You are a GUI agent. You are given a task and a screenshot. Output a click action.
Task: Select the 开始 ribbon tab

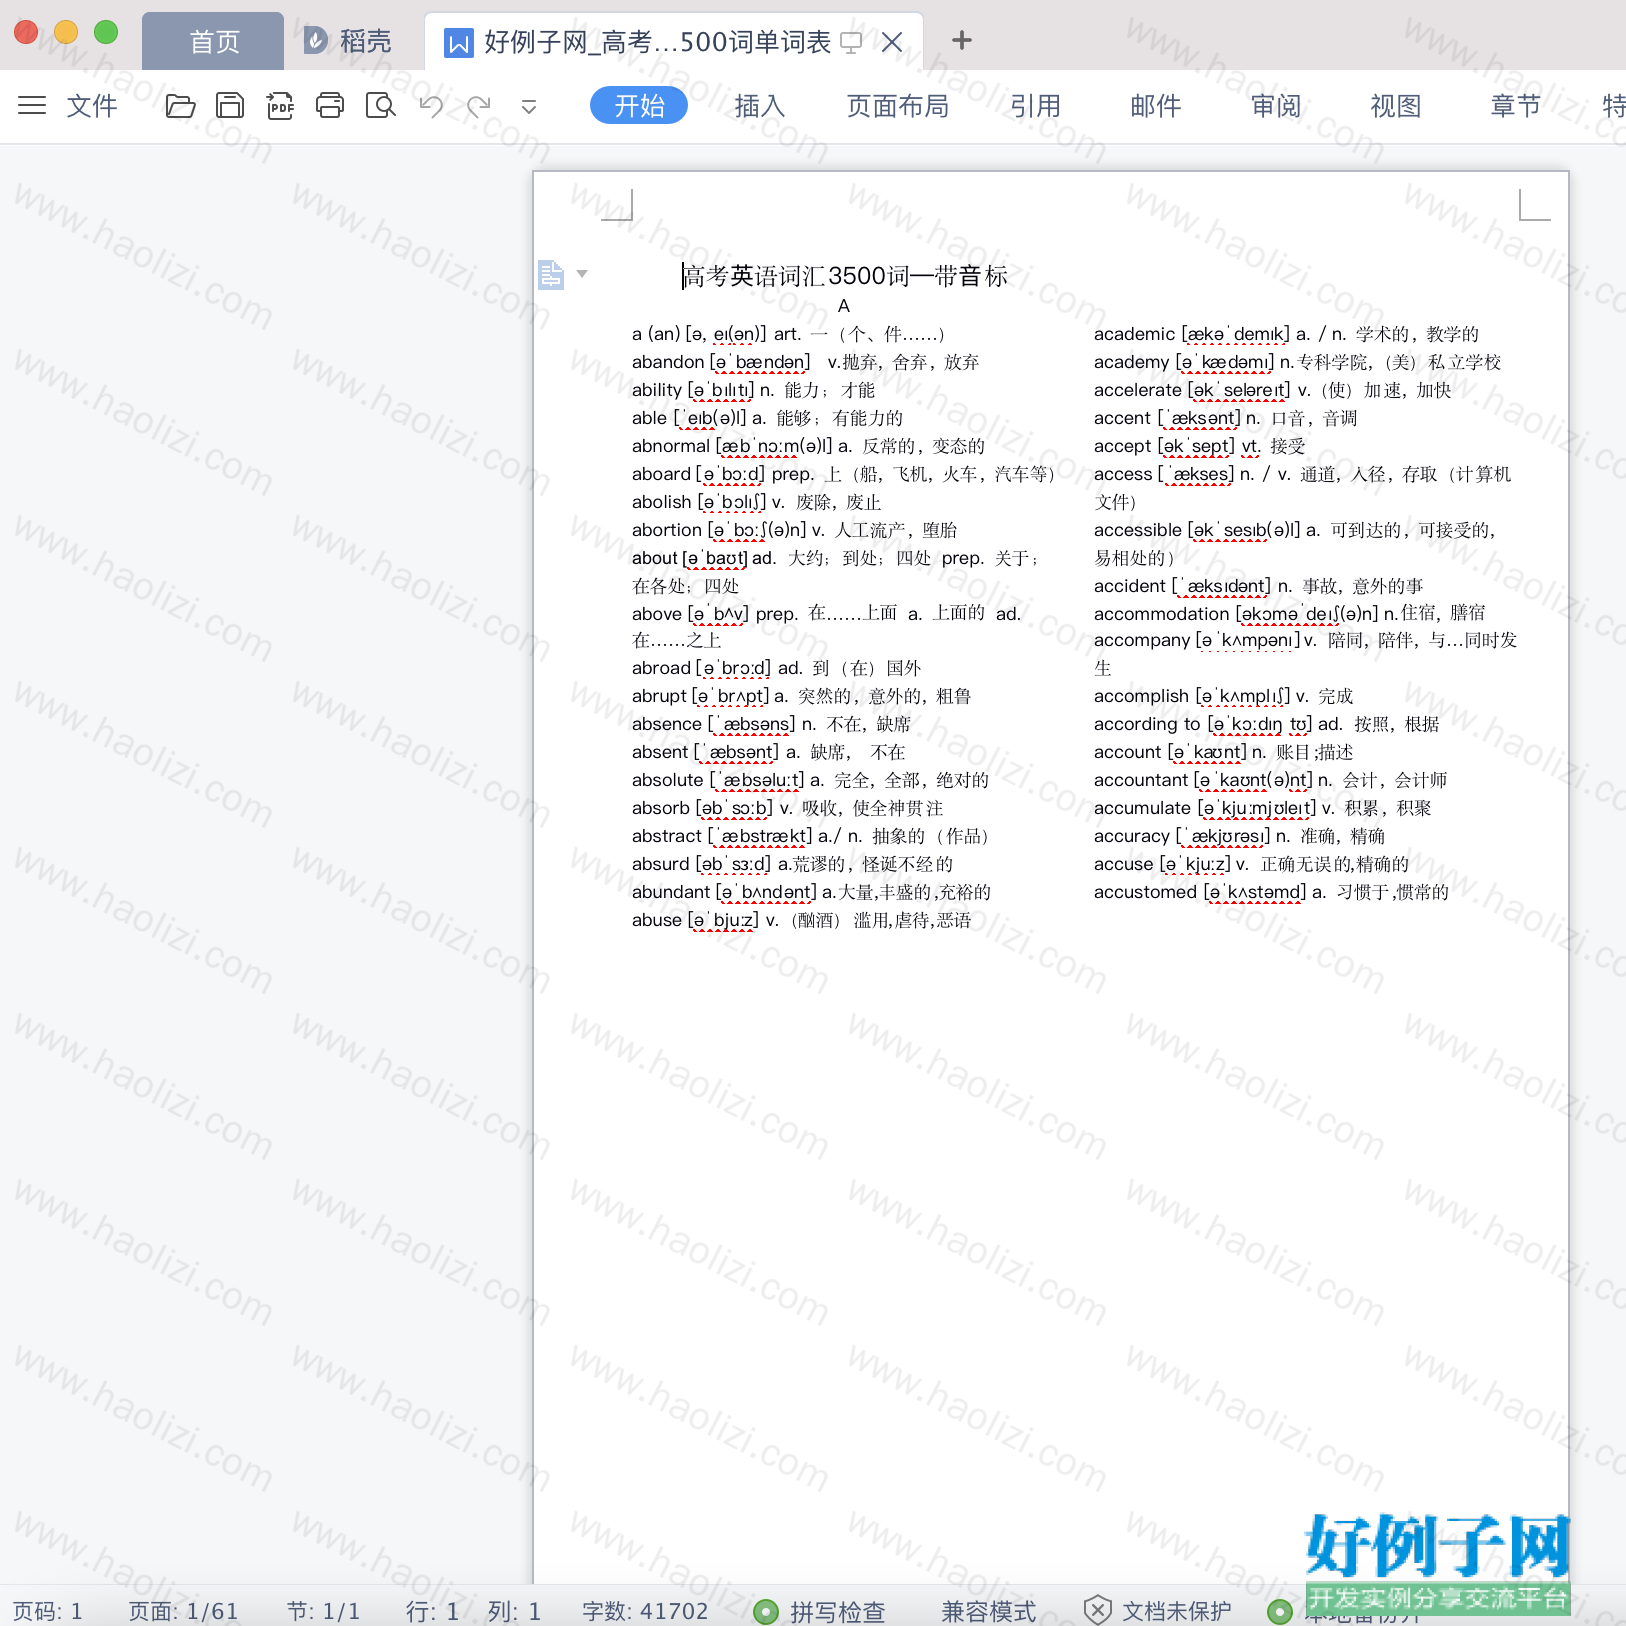click(639, 105)
